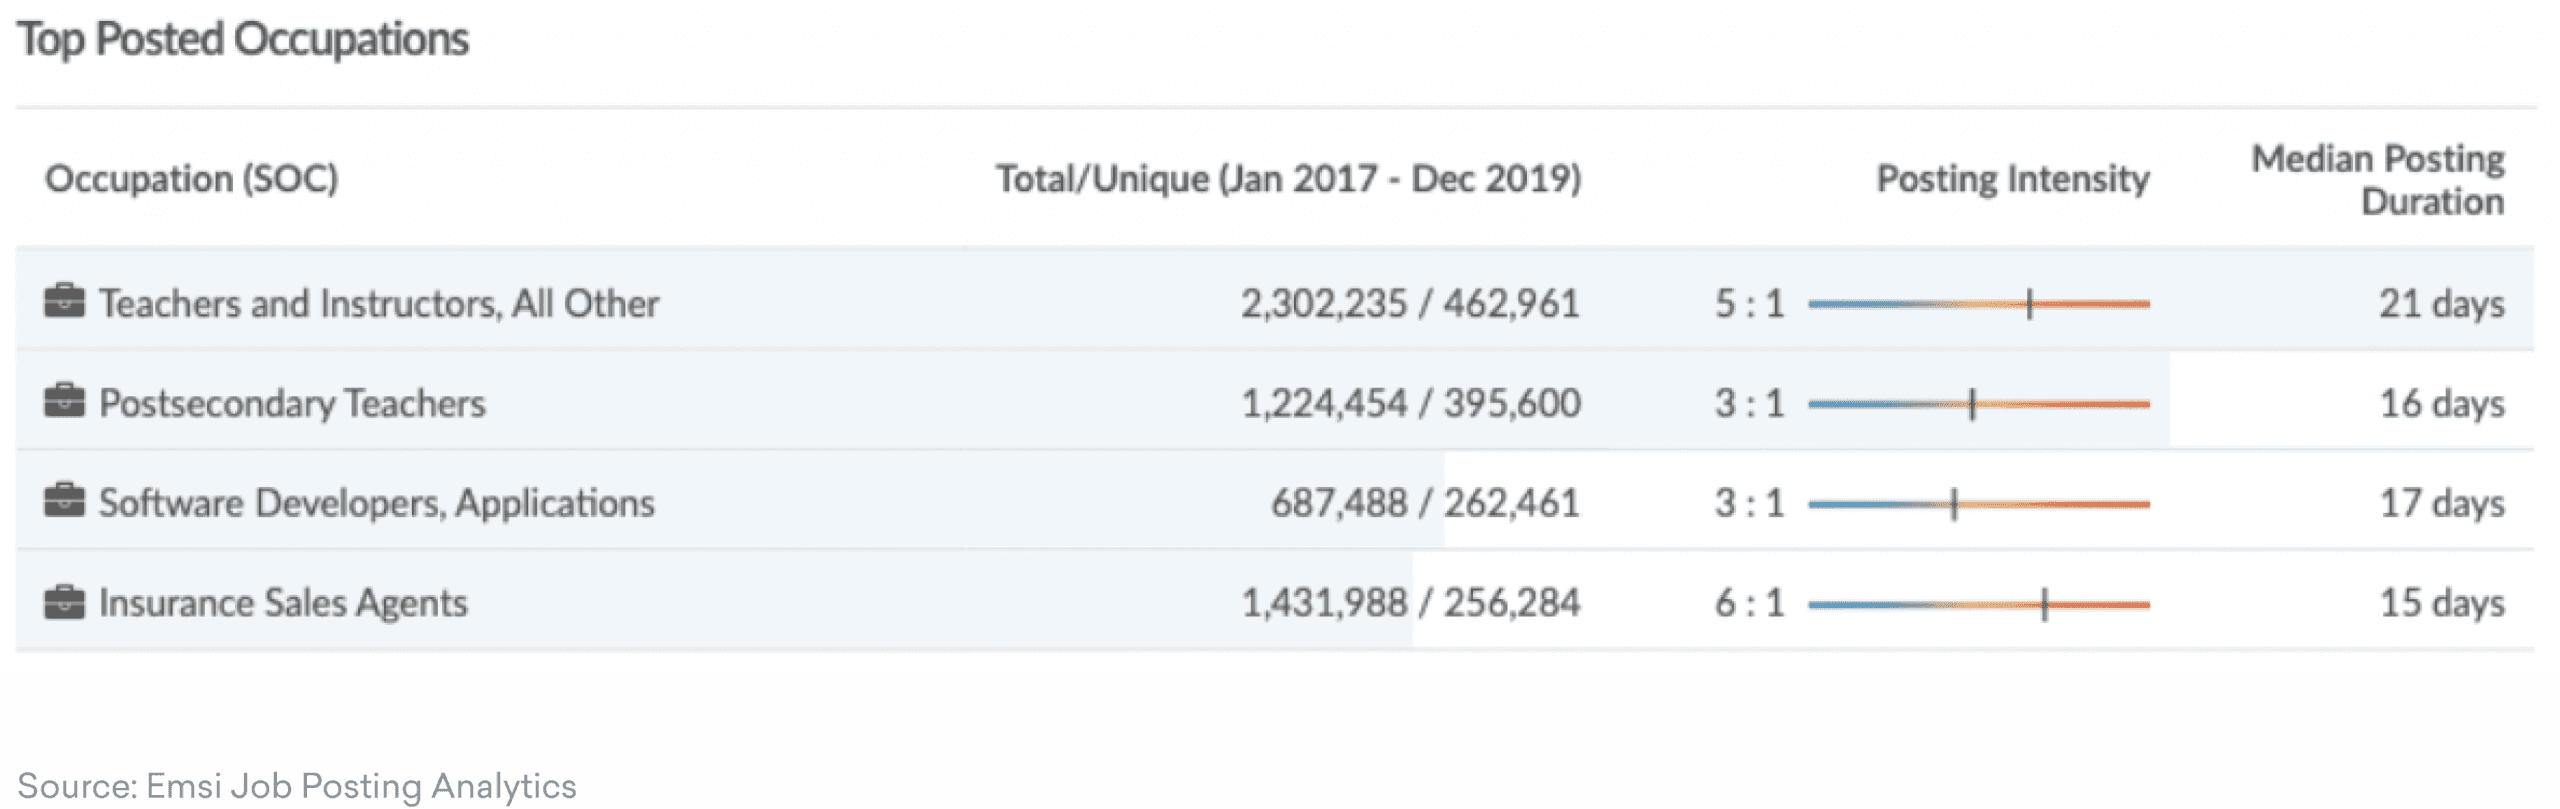
Task: Open Postsecondary Teachers occupation row
Action: (1275, 401)
